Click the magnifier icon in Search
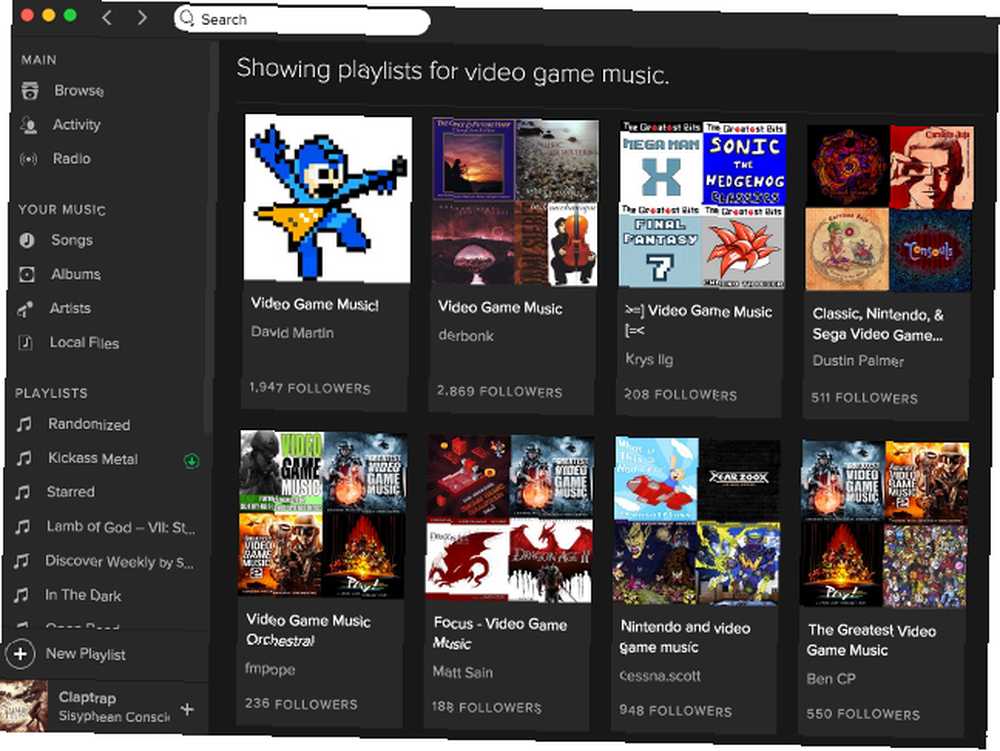Image resolution: width=1000 pixels, height=751 pixels. pyautogui.click(x=186, y=18)
